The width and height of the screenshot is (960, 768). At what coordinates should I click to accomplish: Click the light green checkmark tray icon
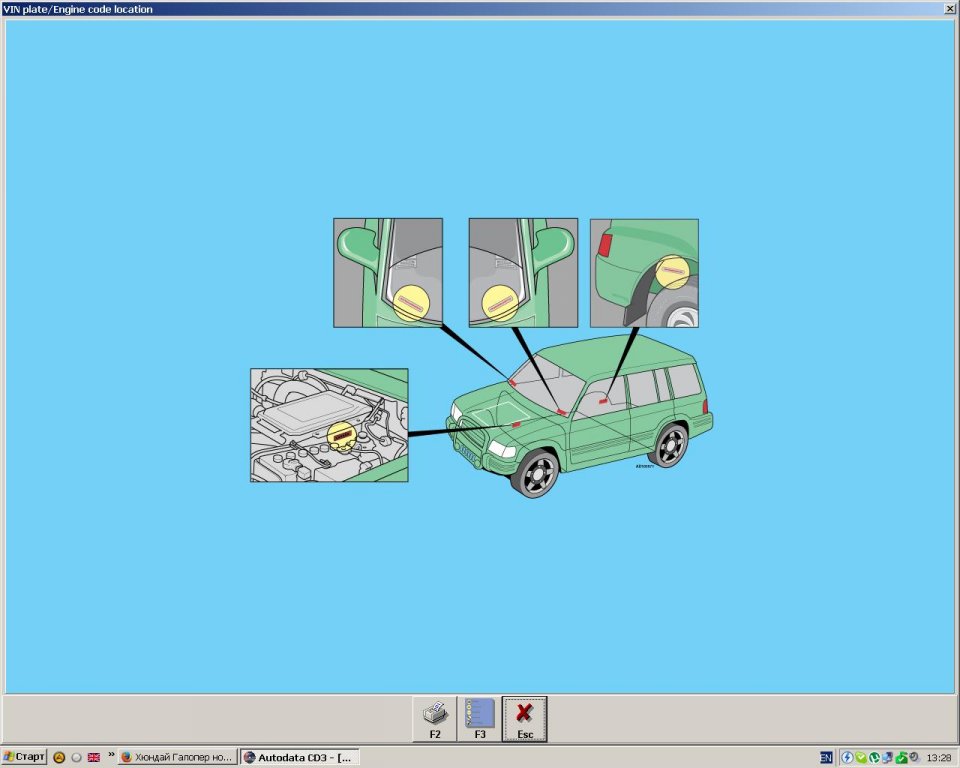[x=861, y=758]
